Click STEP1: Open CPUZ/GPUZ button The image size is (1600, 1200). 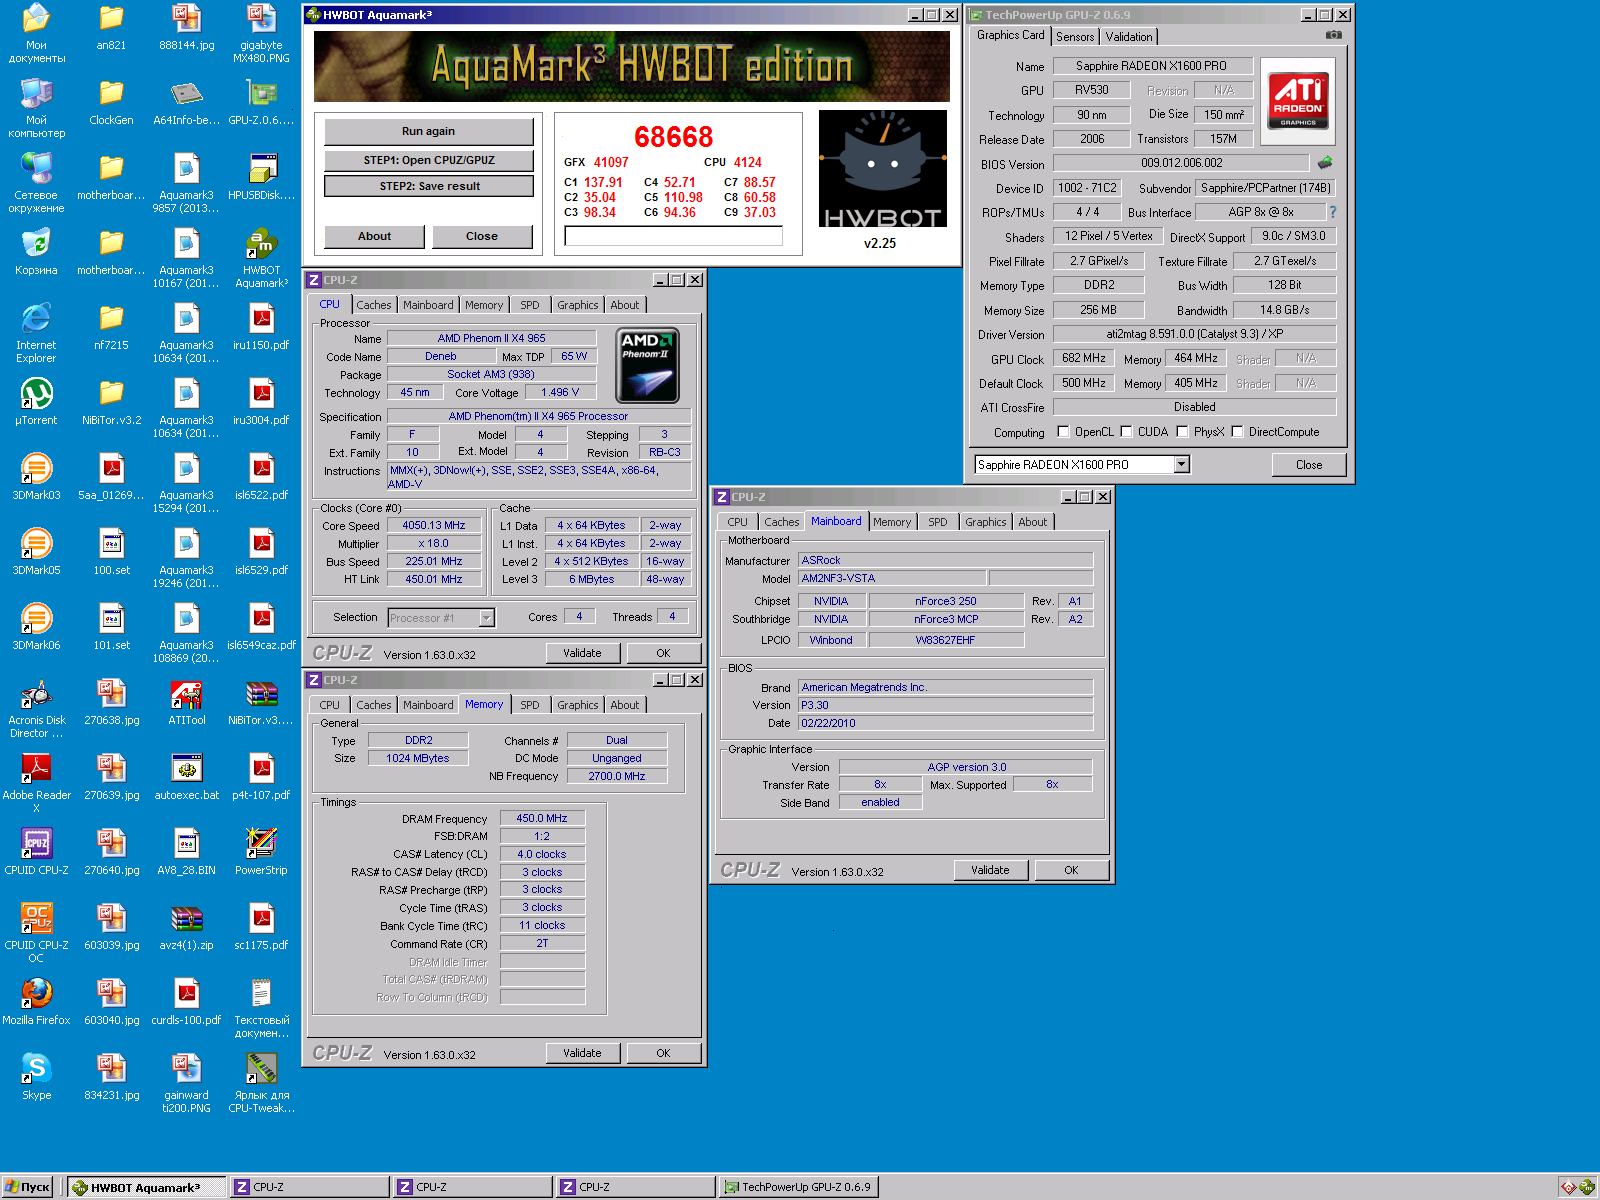[x=428, y=160]
